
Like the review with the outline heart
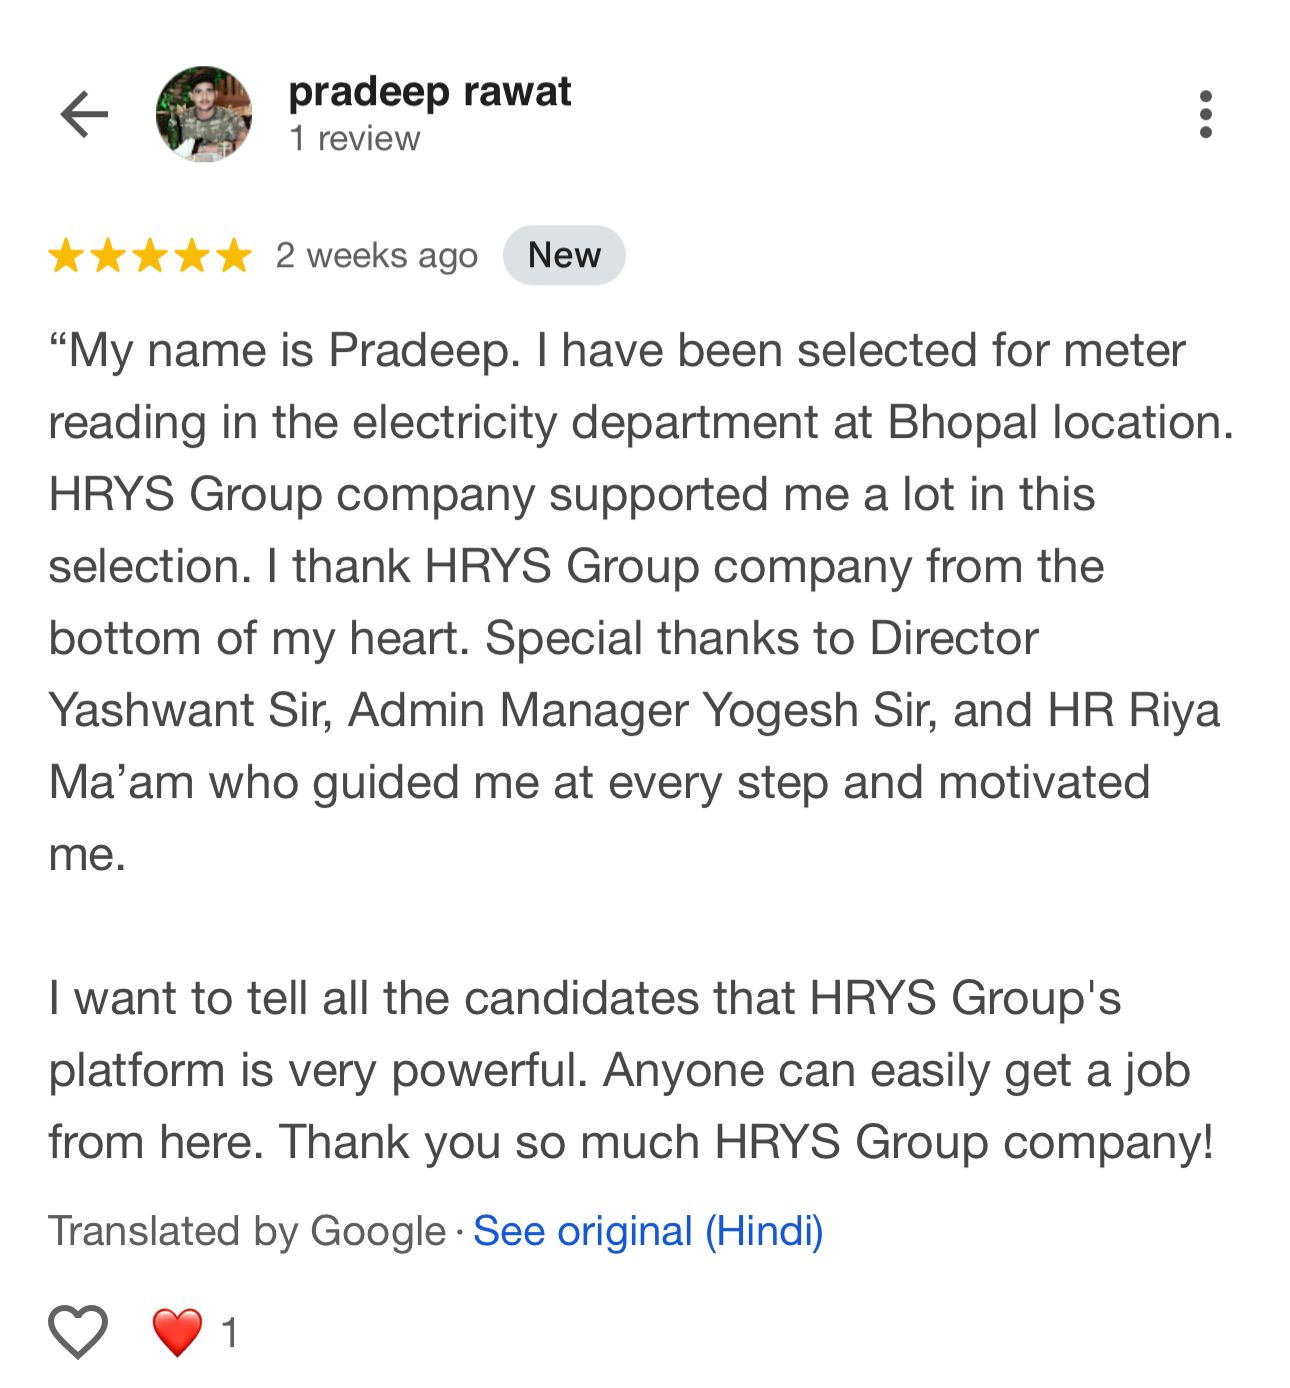coord(78,1332)
